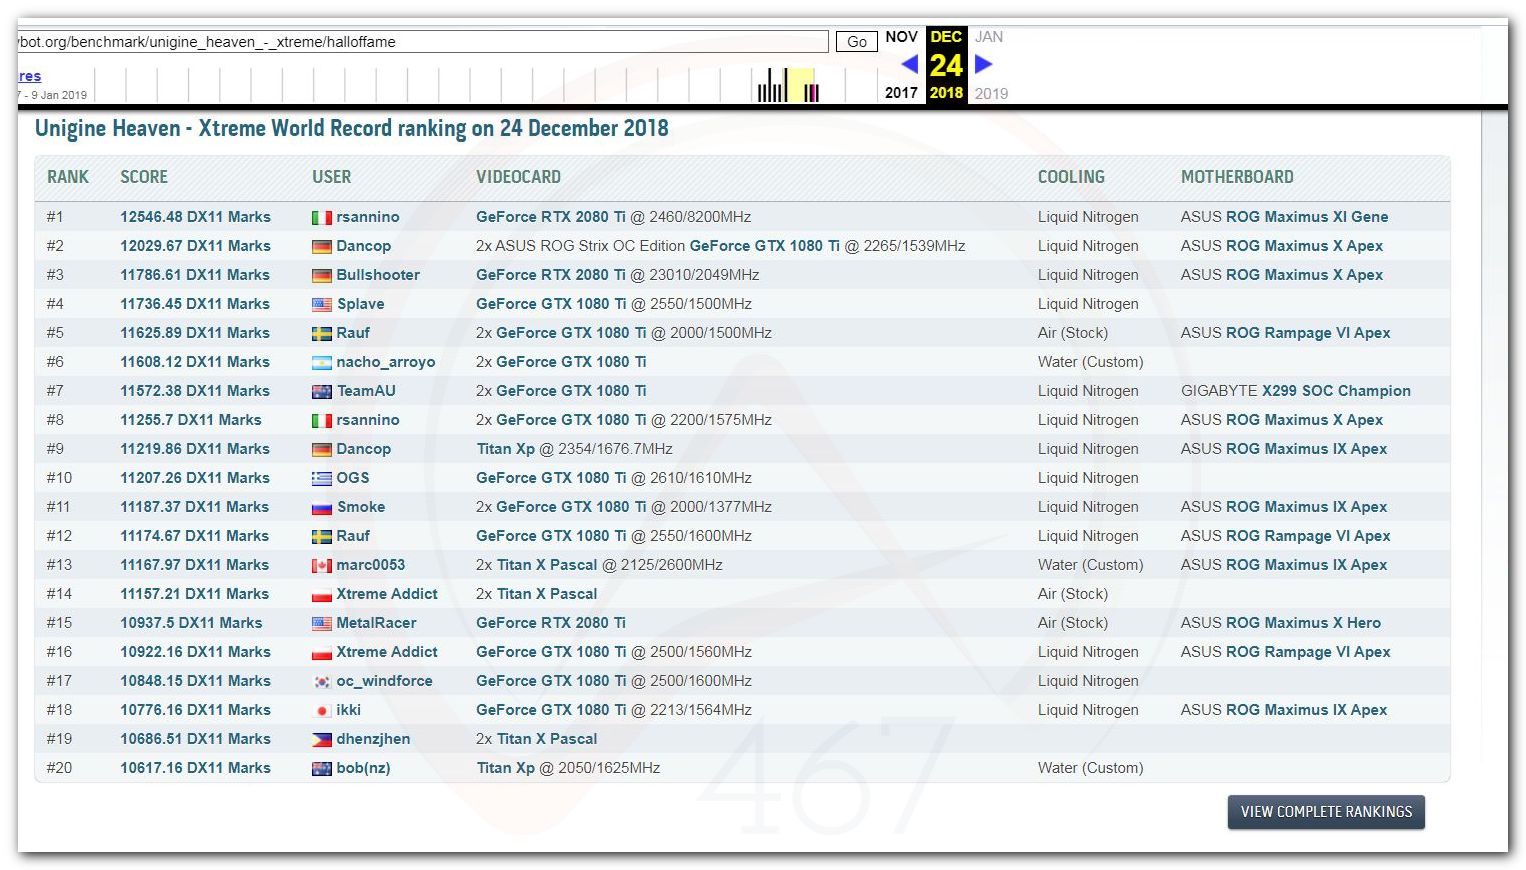Click the Japanese flag next to ikki
This screenshot has width=1526, height=870.
(x=322, y=711)
